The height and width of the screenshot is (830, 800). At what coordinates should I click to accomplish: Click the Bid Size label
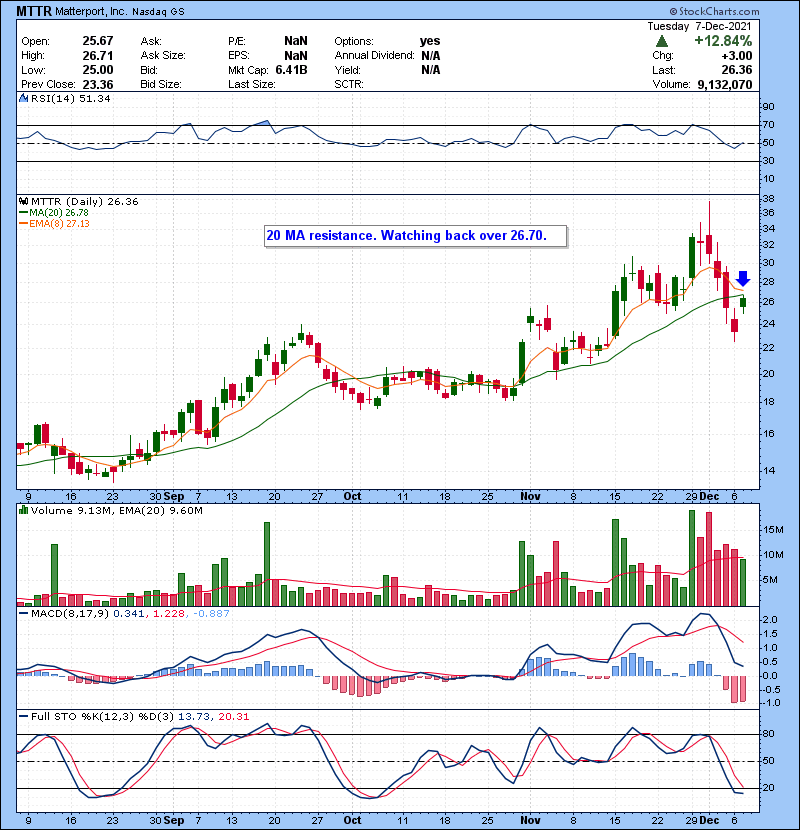pyautogui.click(x=160, y=84)
